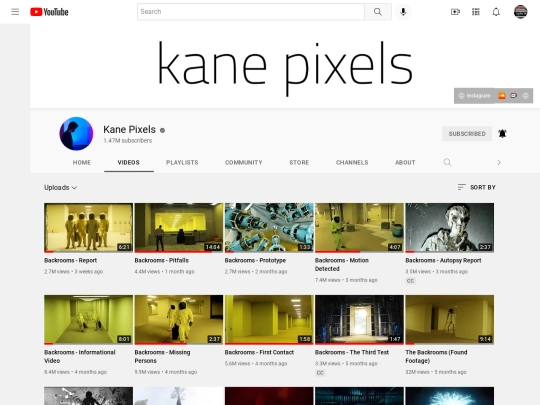540x405 pixels.
Task: Click CC badge under Autopsy Report
Action: tap(410, 281)
